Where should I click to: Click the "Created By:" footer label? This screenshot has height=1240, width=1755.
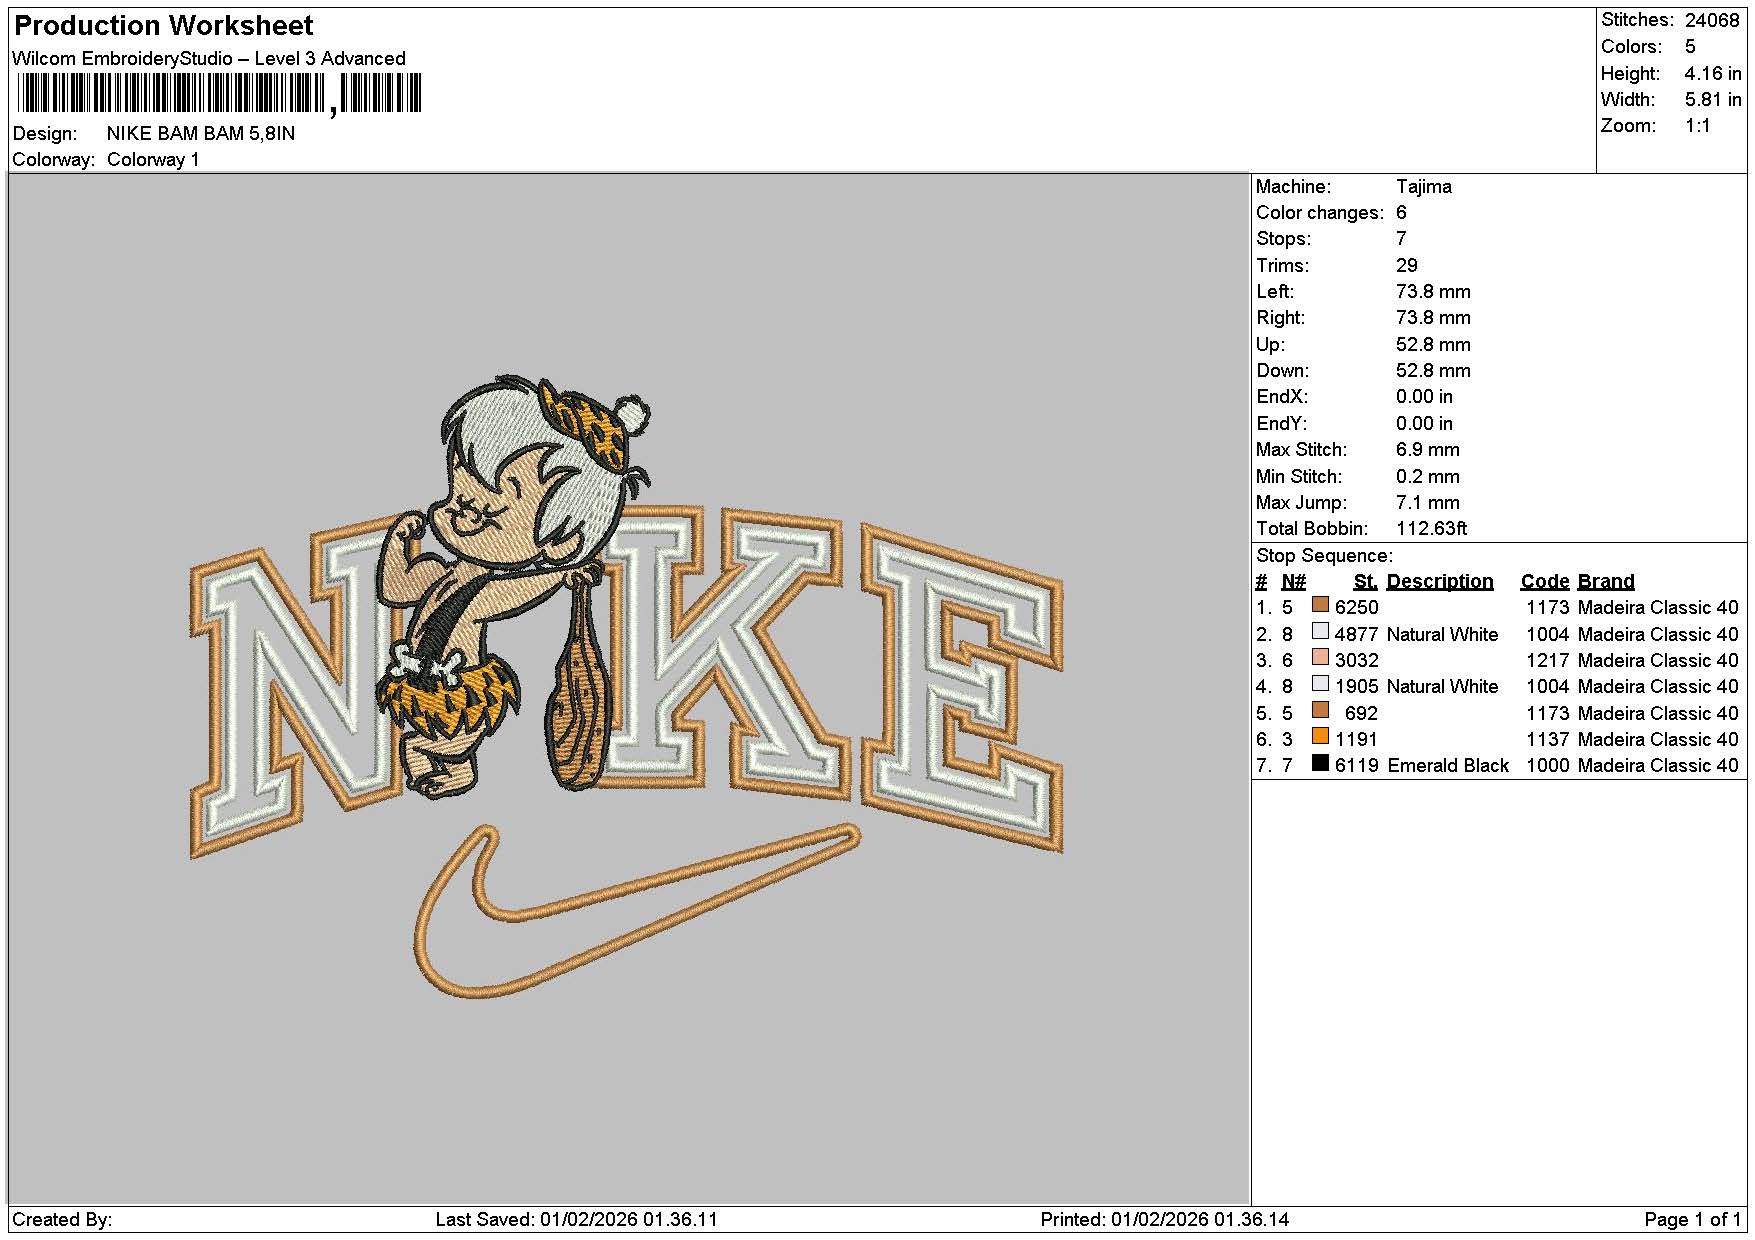pos(62,1219)
